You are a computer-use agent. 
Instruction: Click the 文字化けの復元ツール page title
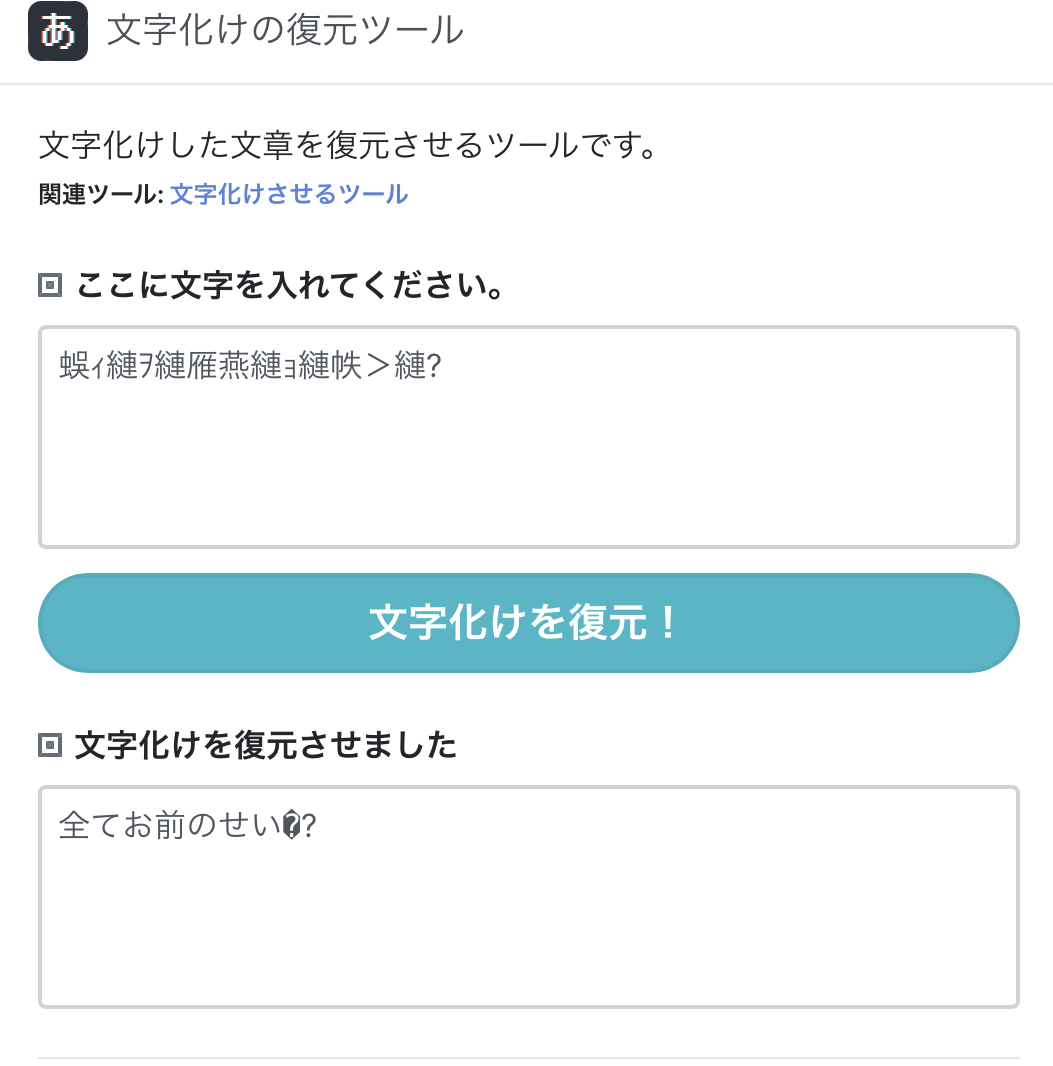click(285, 31)
